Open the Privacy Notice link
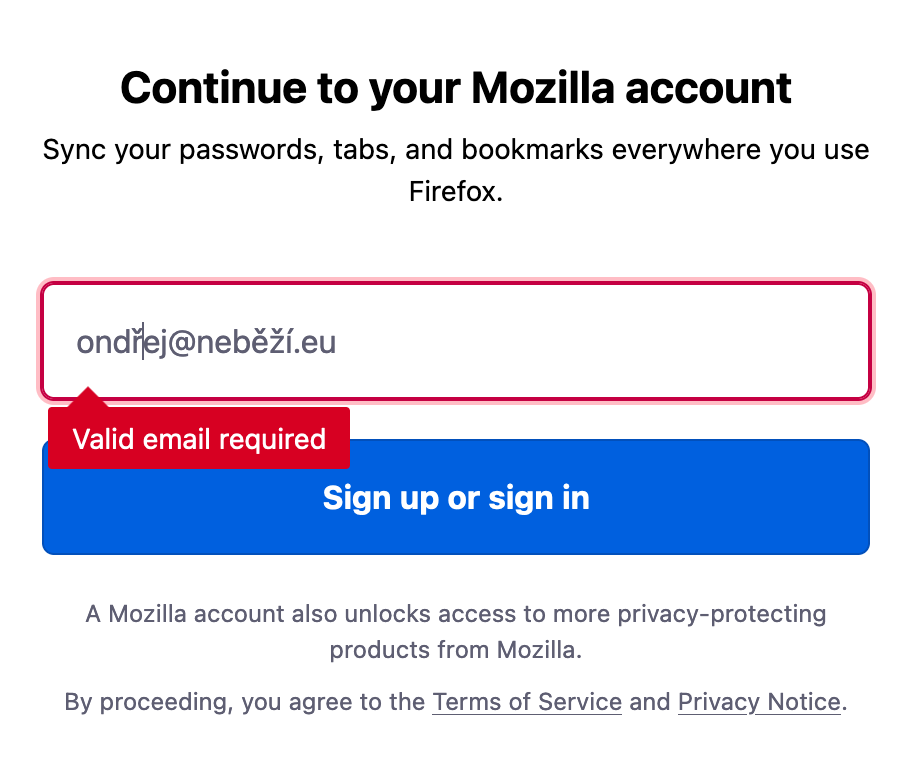The height and width of the screenshot is (770, 916). pos(759,702)
